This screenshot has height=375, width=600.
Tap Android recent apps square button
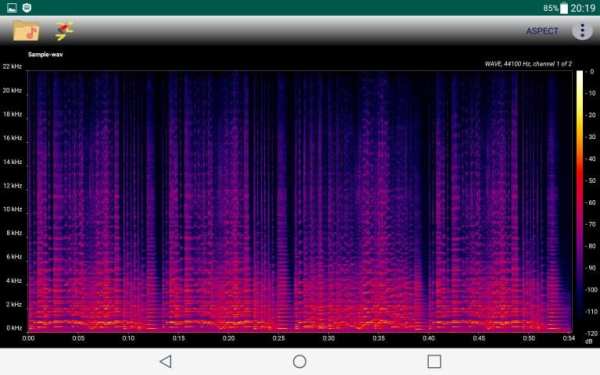pyautogui.click(x=434, y=361)
